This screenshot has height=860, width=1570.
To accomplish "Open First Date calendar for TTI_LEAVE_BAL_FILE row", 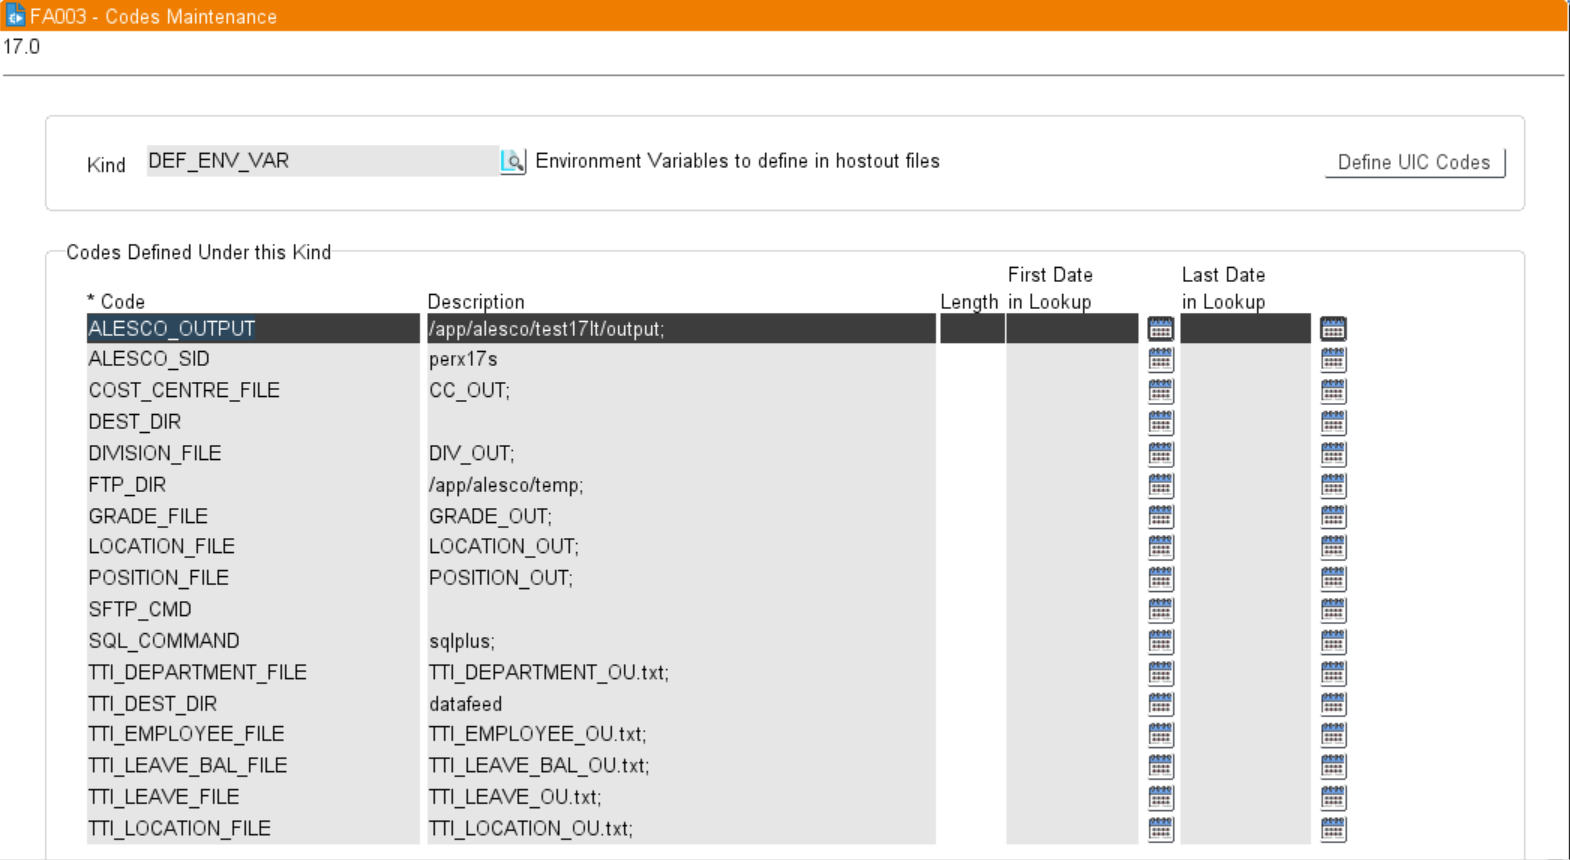I will pyautogui.click(x=1160, y=766).
